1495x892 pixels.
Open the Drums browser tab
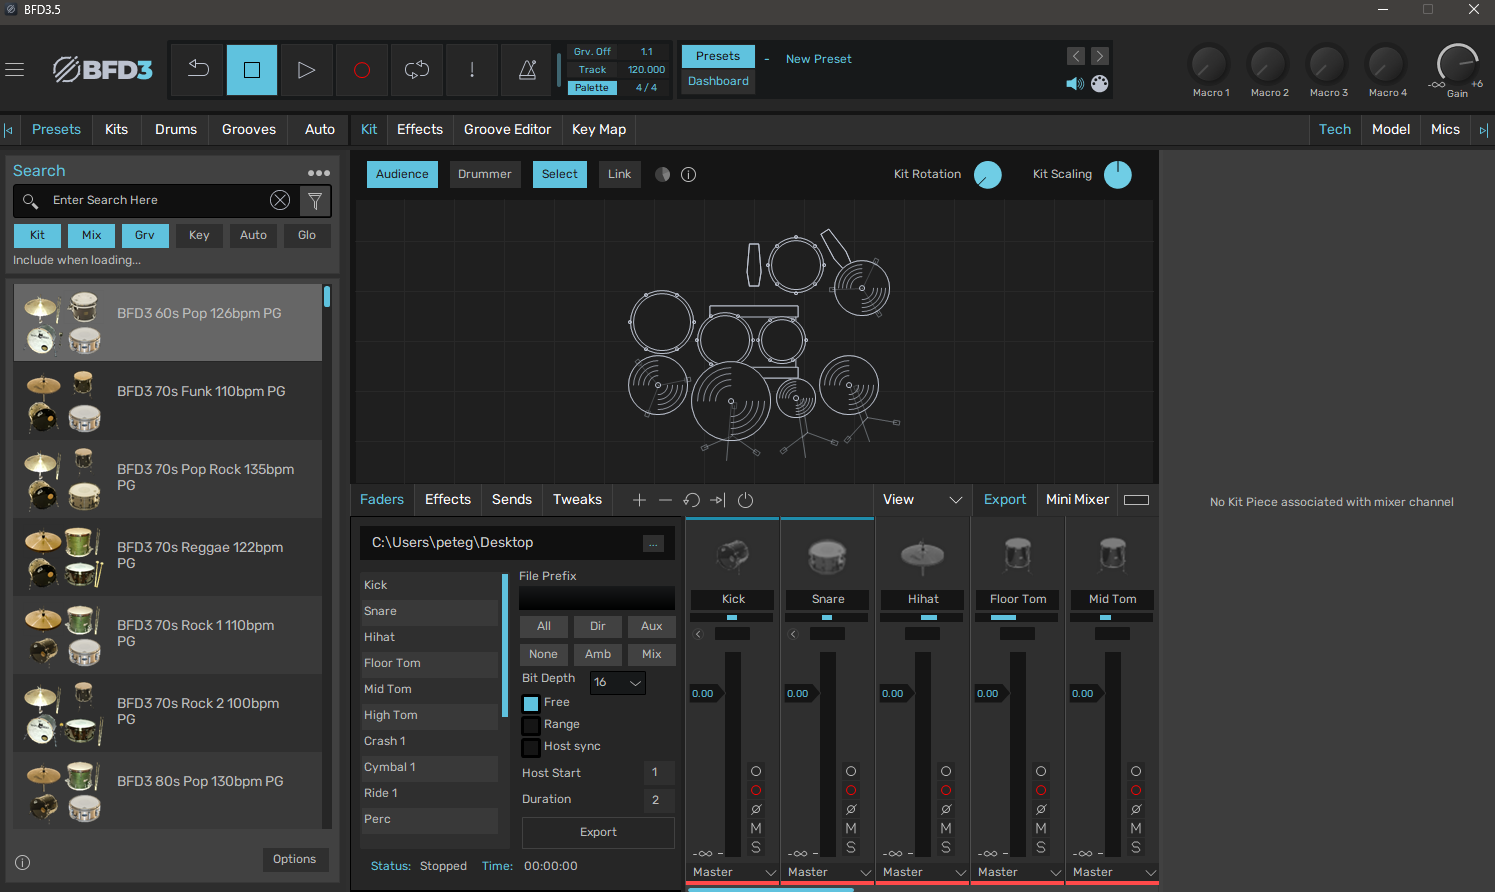176,130
